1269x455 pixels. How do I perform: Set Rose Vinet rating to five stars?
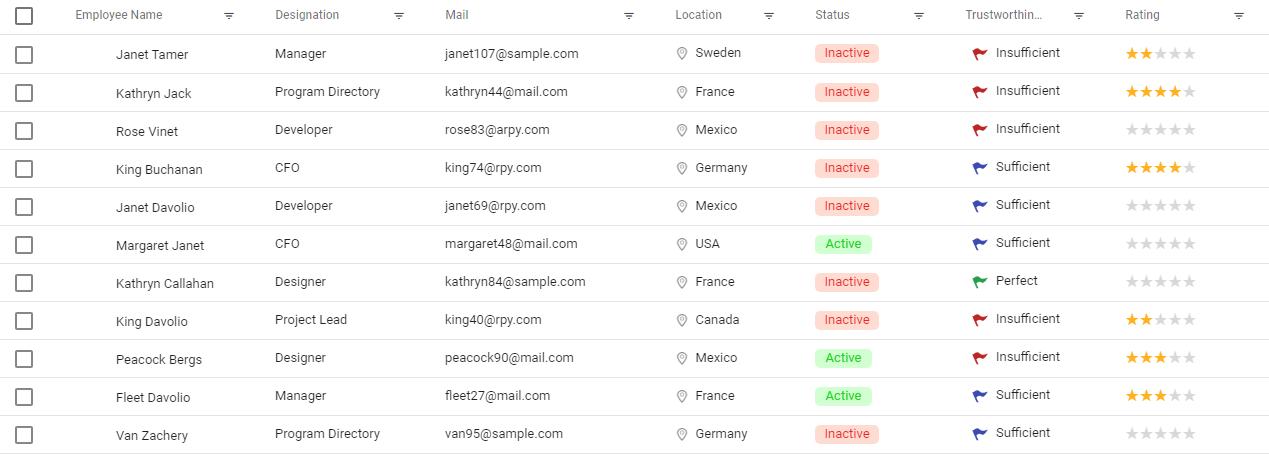click(1189, 130)
